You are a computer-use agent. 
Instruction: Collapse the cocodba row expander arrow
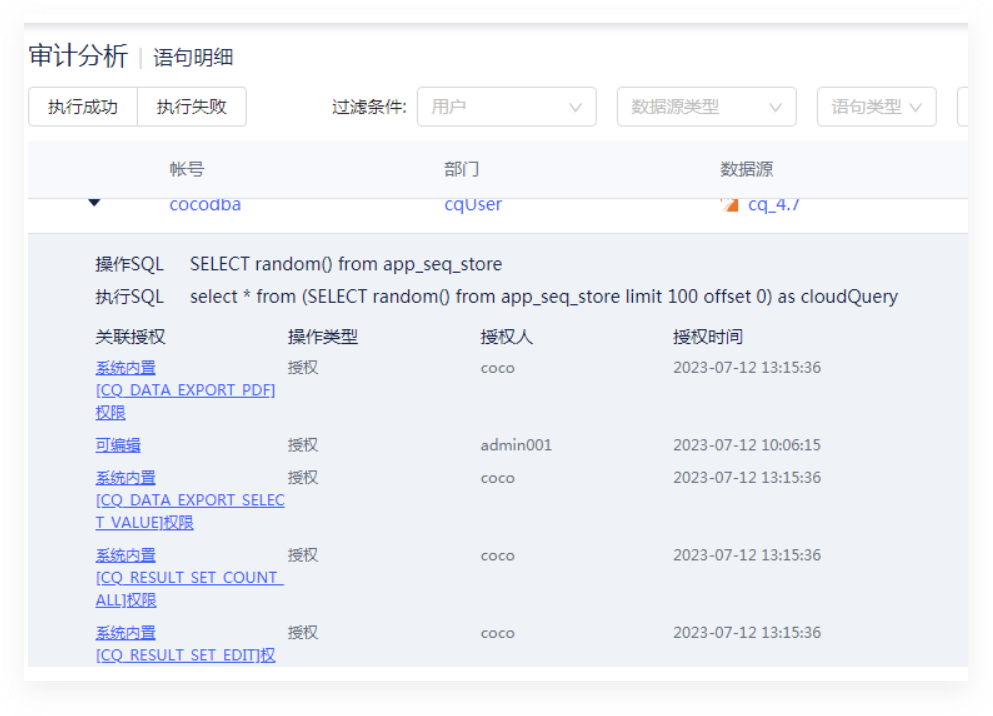(x=94, y=203)
